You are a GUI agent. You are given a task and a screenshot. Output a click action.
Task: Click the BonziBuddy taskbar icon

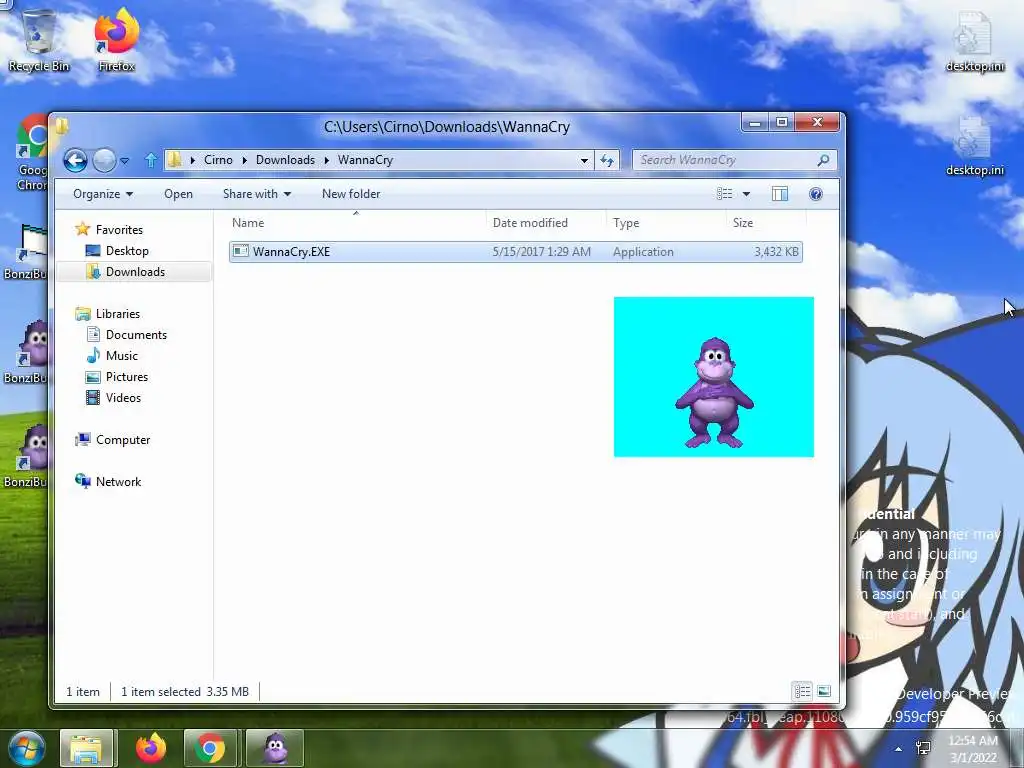275,748
